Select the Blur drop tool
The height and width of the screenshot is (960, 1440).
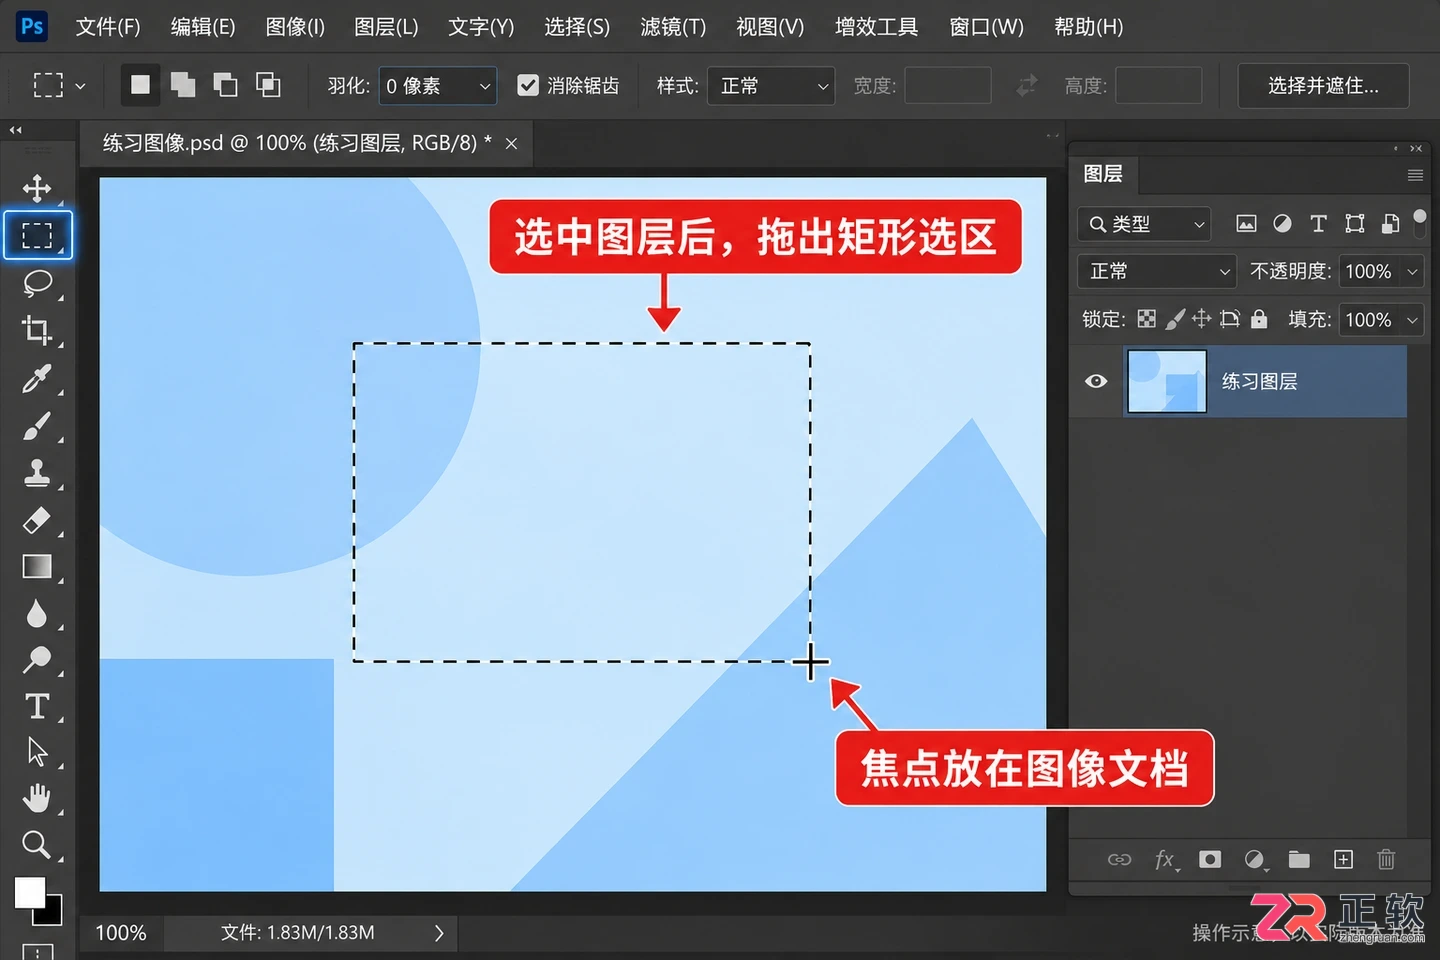(37, 613)
